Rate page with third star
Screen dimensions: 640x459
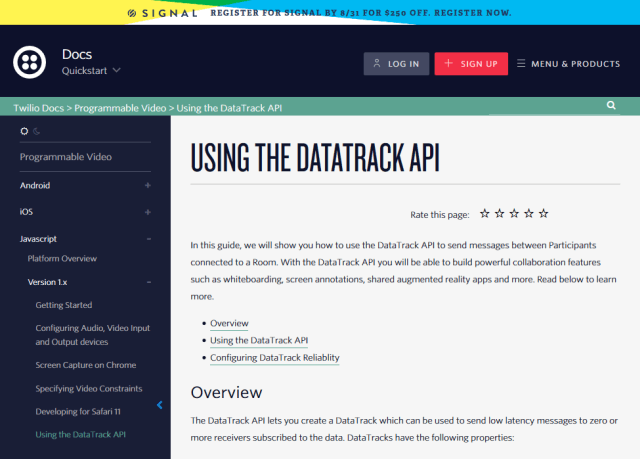[x=514, y=213]
